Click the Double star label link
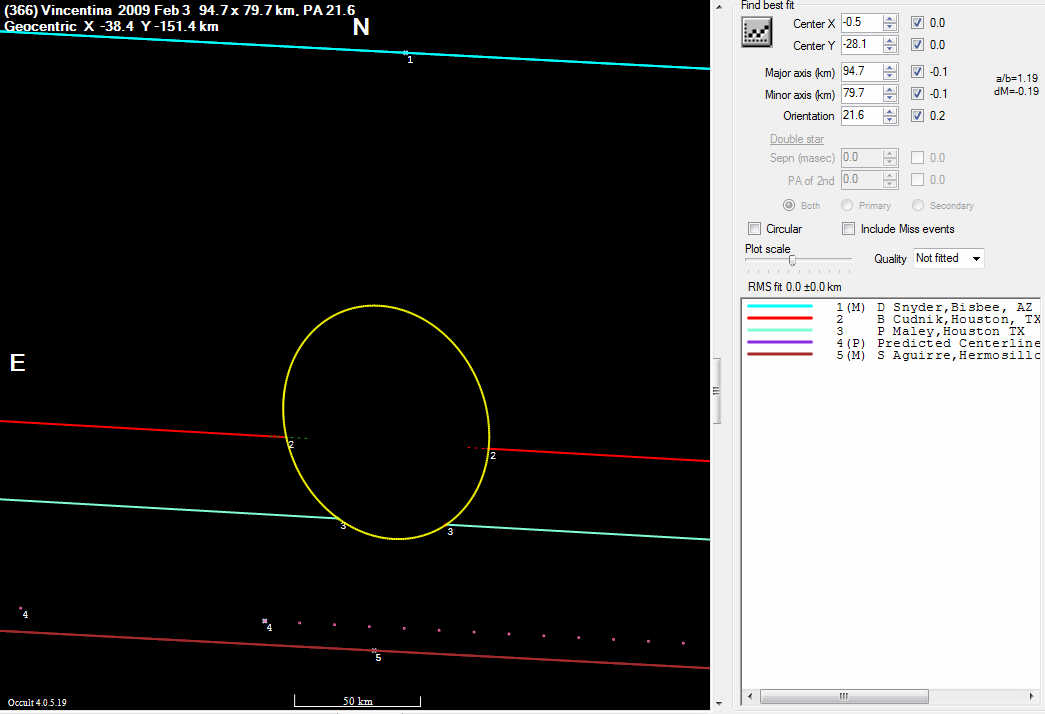Image resolution: width=1045 pixels, height=714 pixels. point(796,139)
